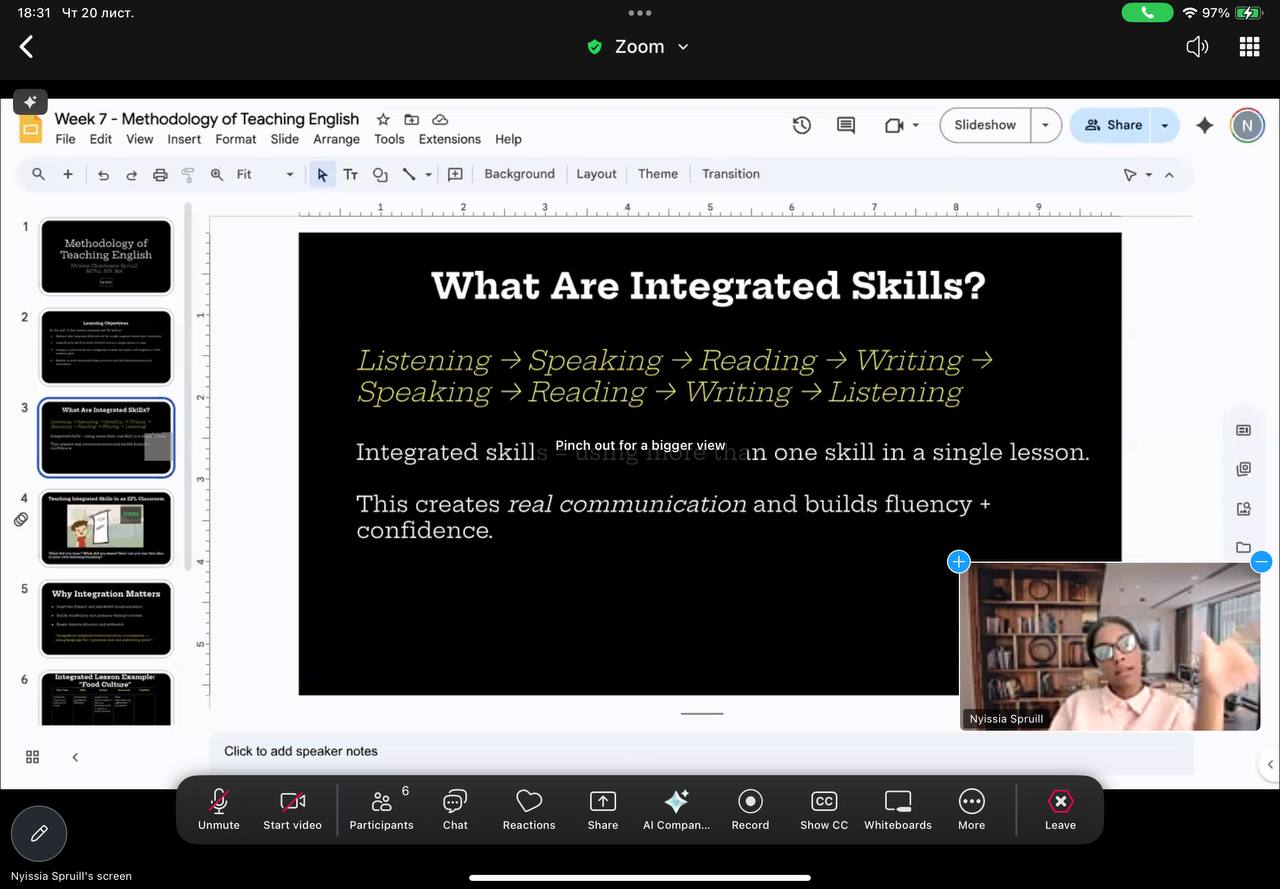
Task: Tap the annotation pencil icon
Action: (x=39, y=833)
